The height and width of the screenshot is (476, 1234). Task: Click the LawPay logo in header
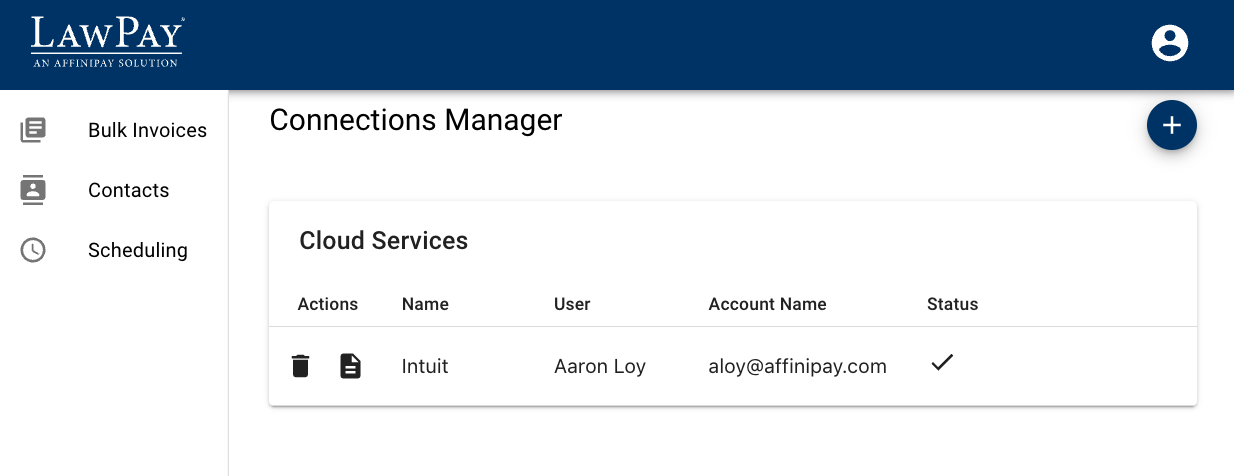coord(107,42)
